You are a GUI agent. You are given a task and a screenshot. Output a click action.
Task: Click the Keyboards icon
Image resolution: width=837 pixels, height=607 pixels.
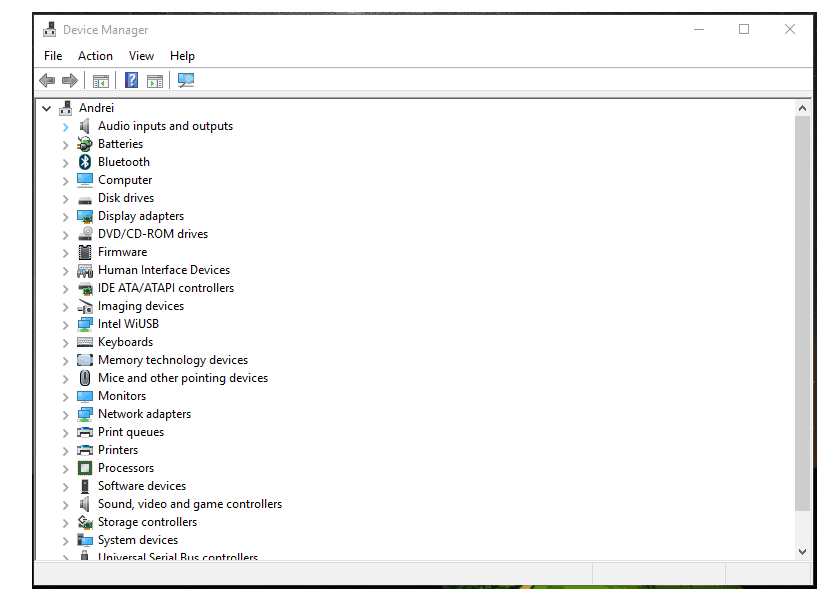pos(85,342)
